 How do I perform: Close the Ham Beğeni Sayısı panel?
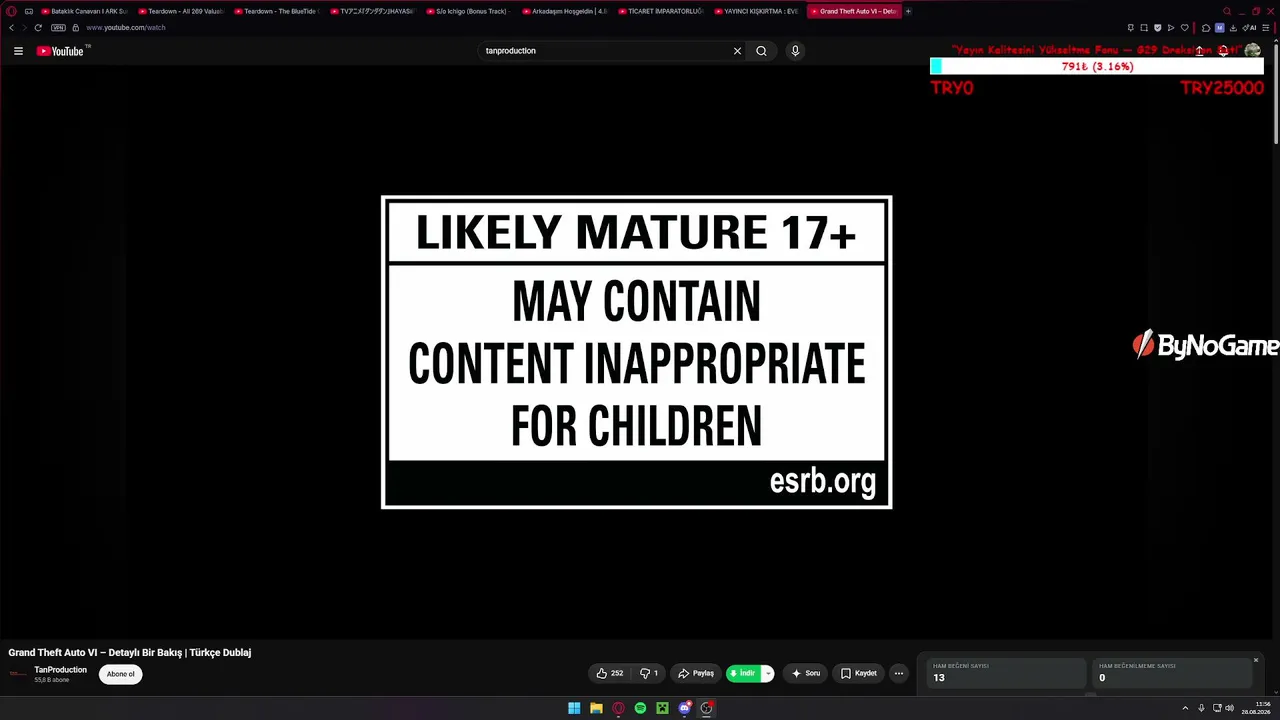1256,660
